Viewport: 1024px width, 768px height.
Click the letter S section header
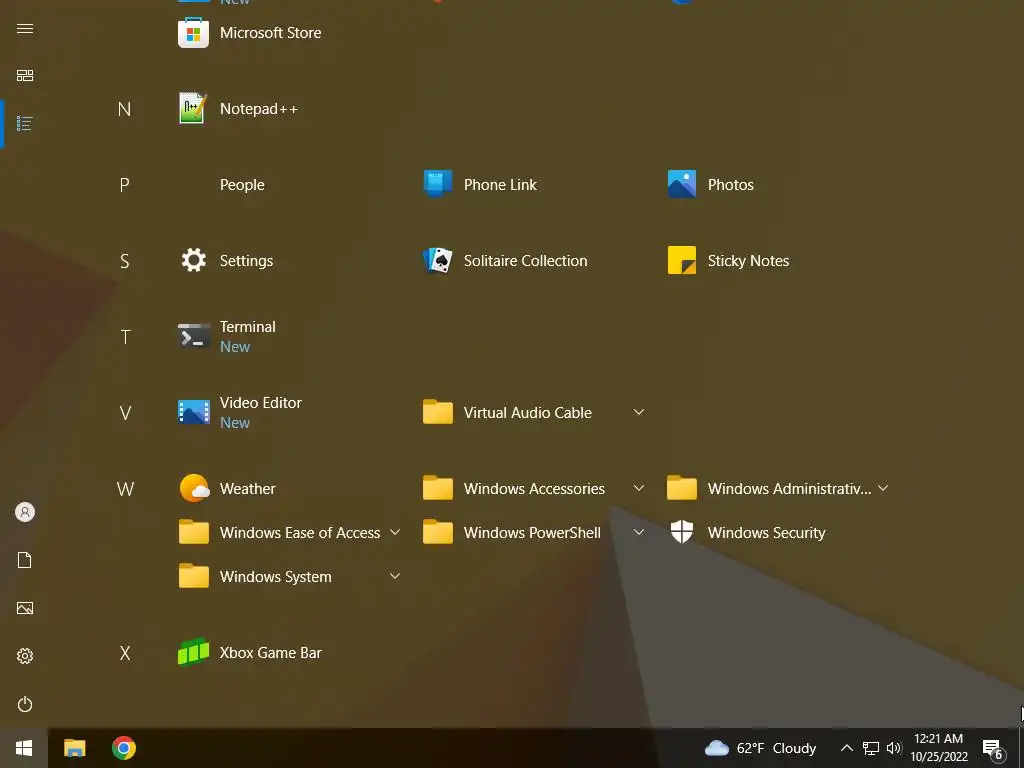point(124,261)
